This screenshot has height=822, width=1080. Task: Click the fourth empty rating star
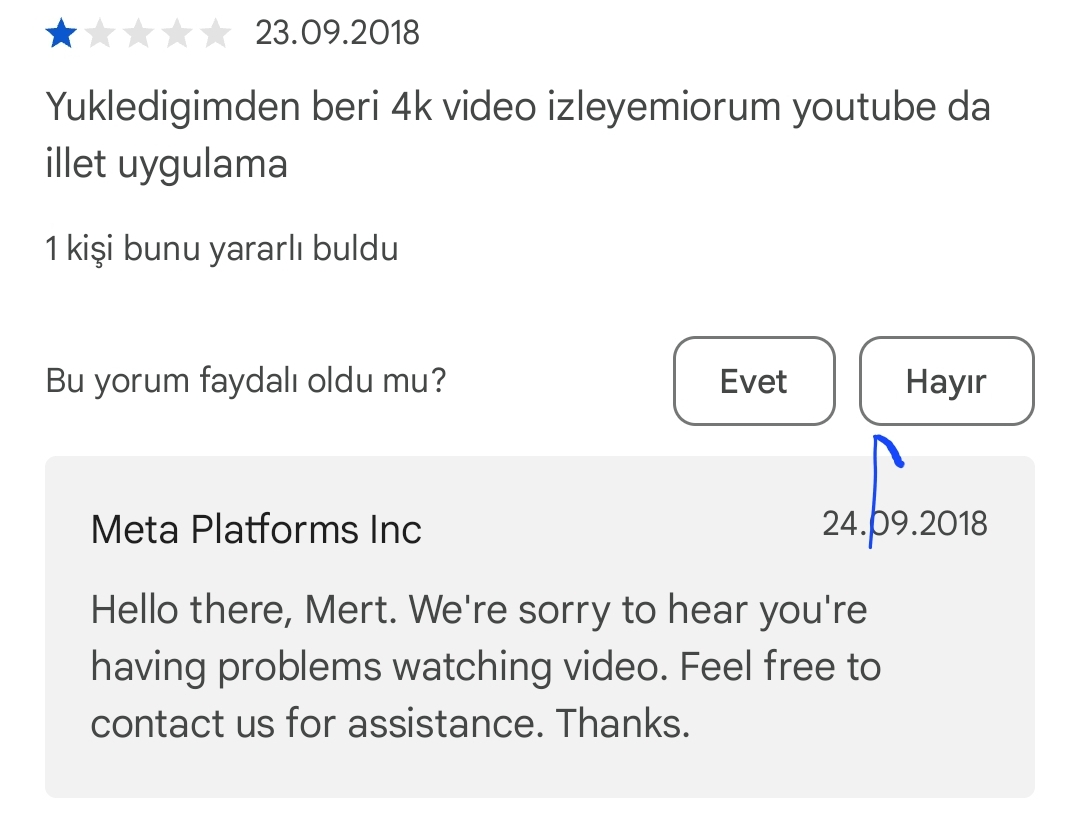pos(177,34)
